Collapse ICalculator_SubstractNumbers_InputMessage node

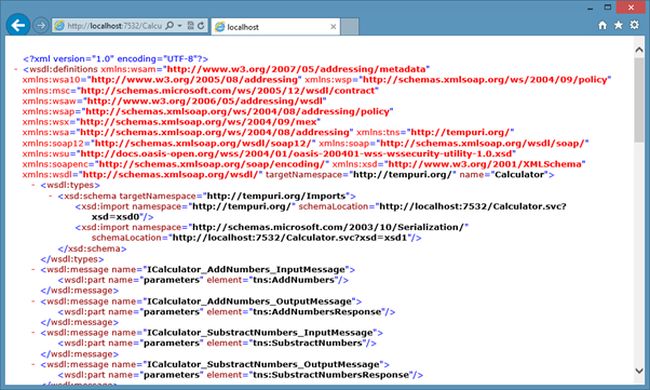[x=33, y=332]
